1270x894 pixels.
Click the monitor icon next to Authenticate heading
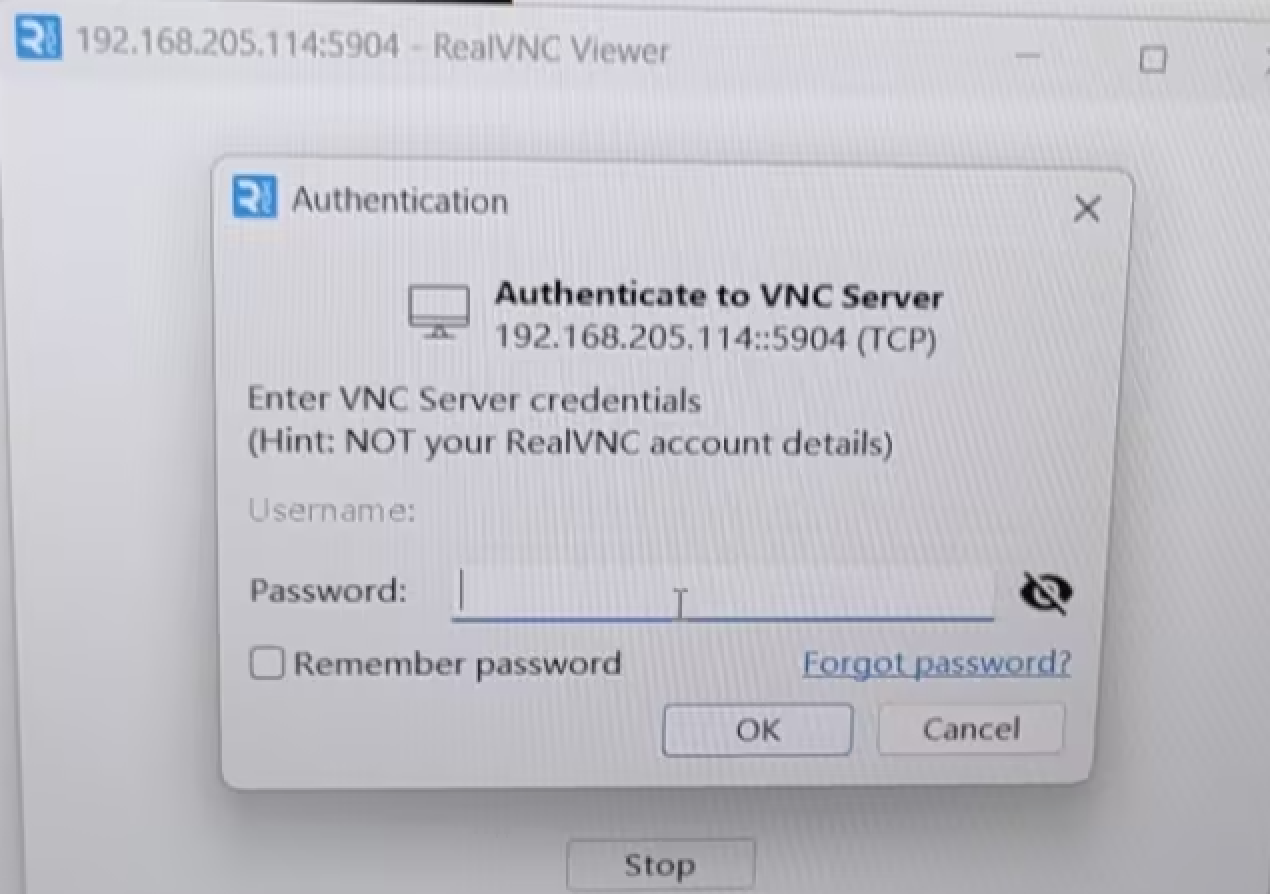click(x=439, y=312)
